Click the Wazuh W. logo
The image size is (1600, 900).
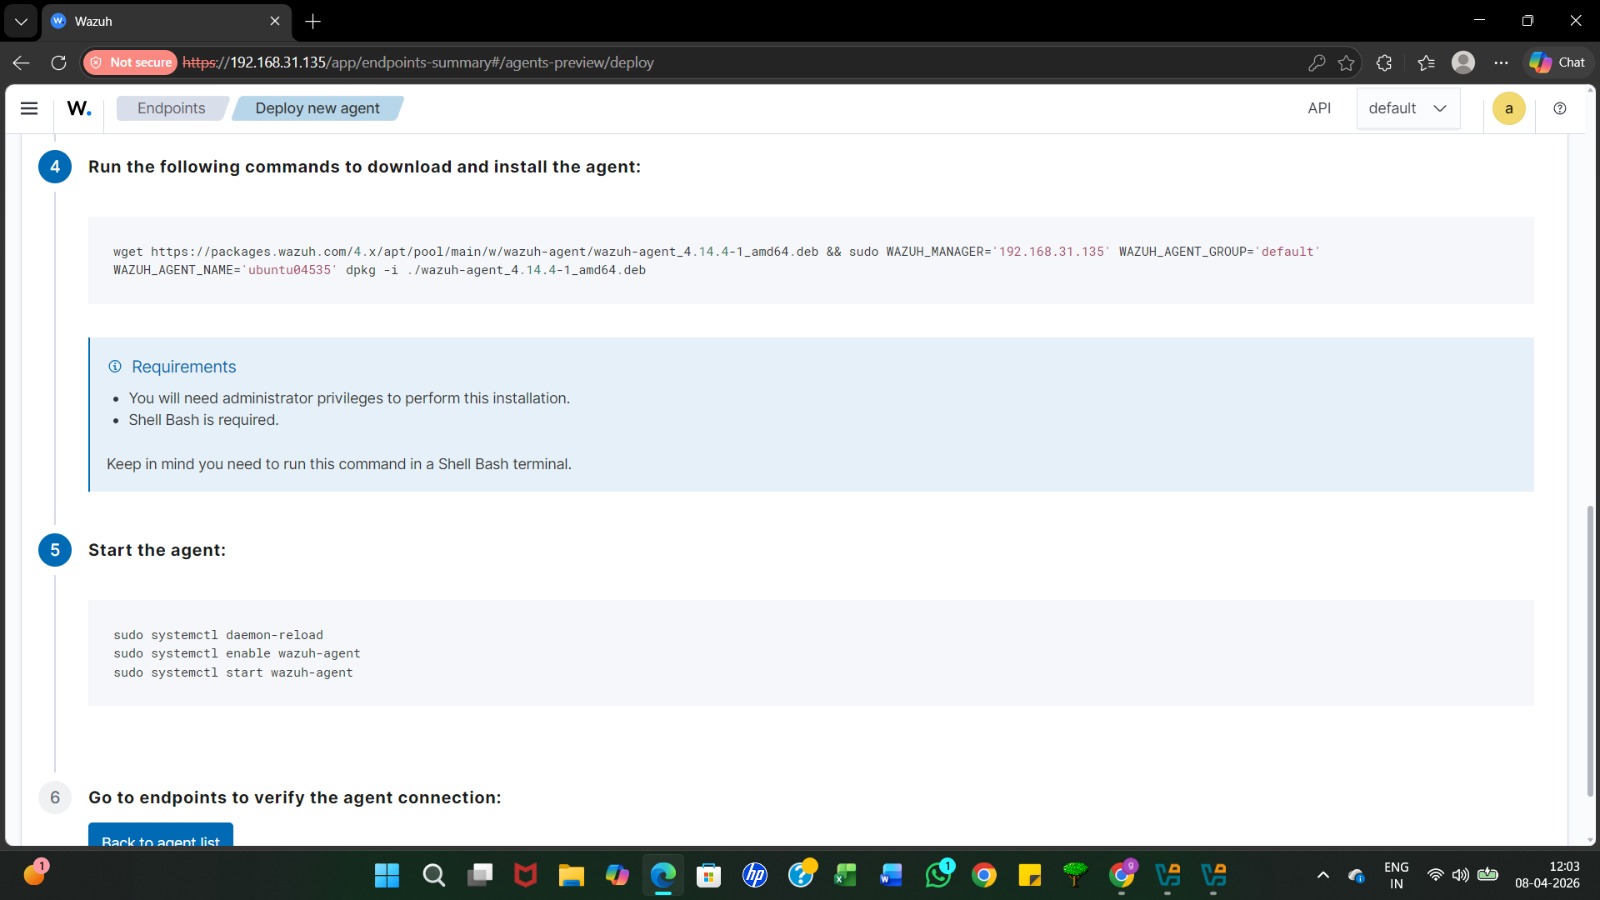click(x=79, y=108)
